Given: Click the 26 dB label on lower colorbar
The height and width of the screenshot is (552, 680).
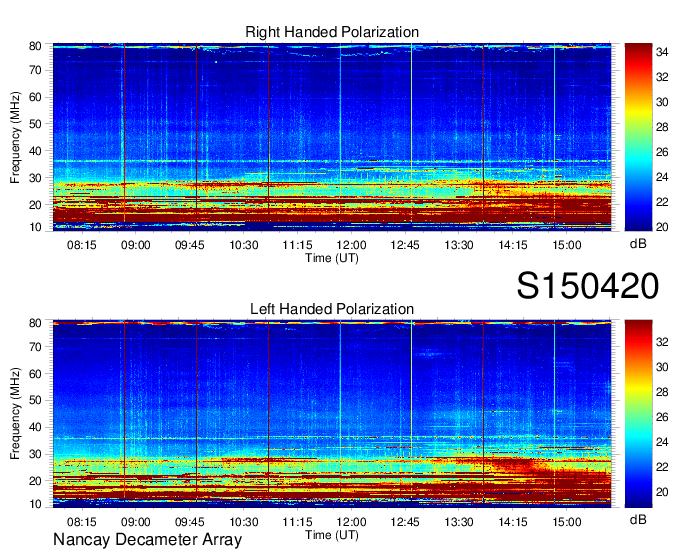Looking at the screenshot, I should 662,417.
